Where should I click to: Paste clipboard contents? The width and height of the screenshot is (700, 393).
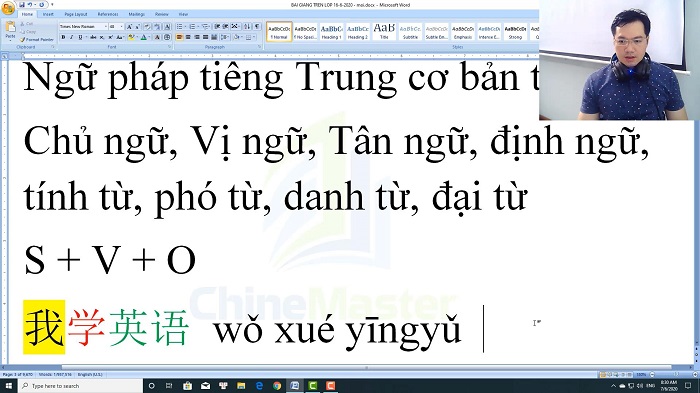coord(11,26)
